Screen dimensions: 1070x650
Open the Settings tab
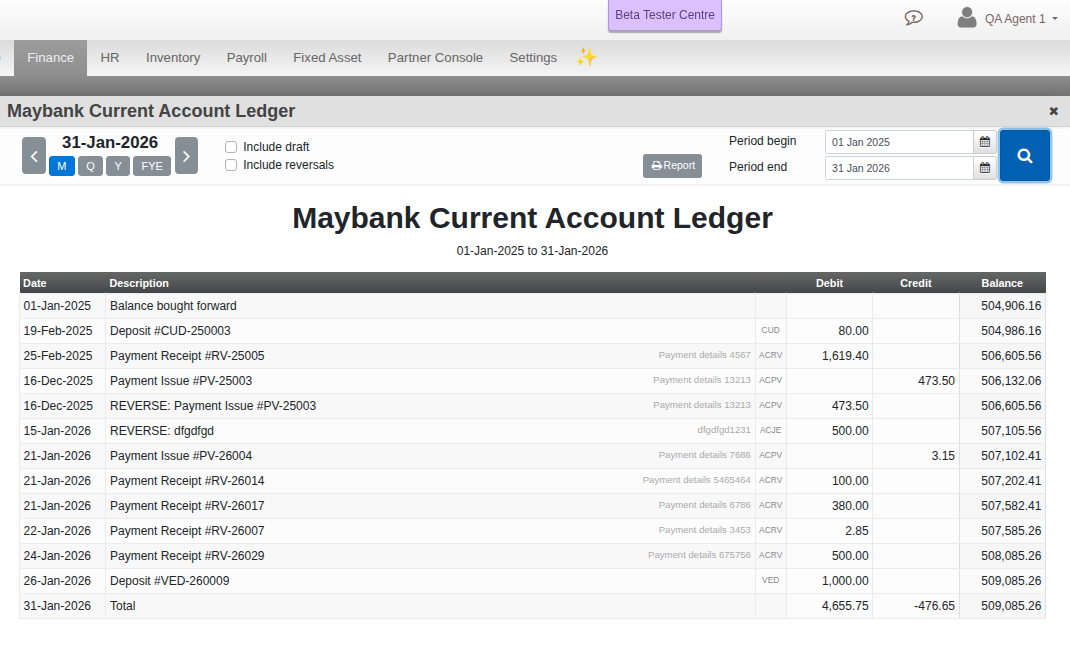(x=533, y=58)
